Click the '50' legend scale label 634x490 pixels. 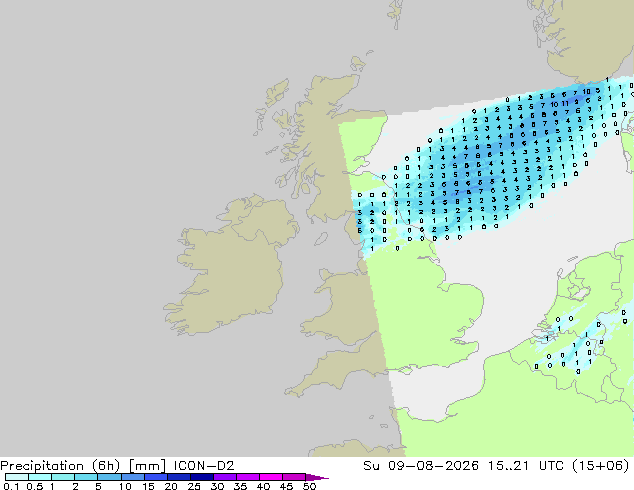click(309, 486)
